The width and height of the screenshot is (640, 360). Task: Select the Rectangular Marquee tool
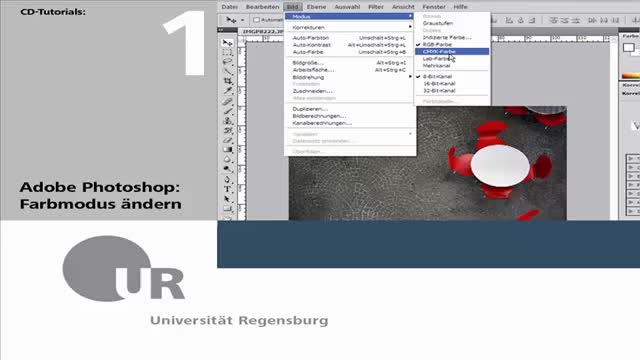click(227, 53)
